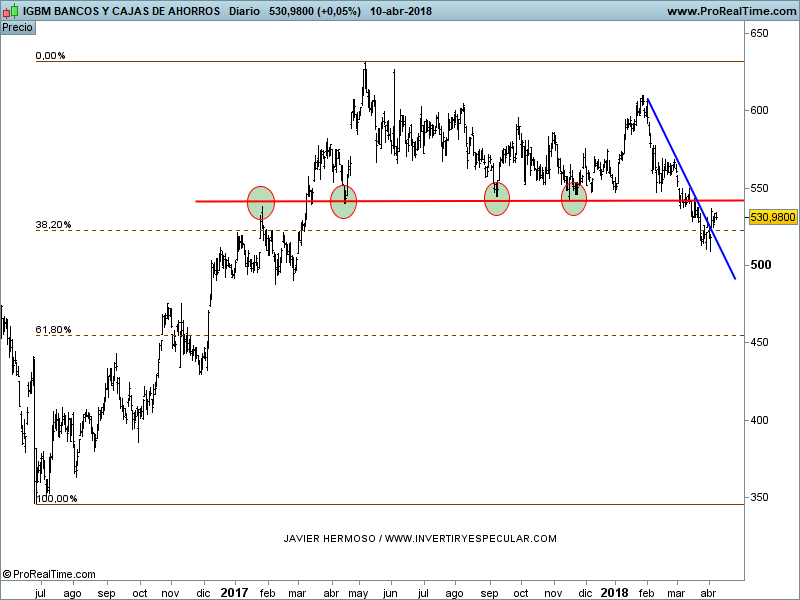Select the 100,00% Fibonacci level label
This screenshot has height=600, width=800.
click(x=56, y=498)
